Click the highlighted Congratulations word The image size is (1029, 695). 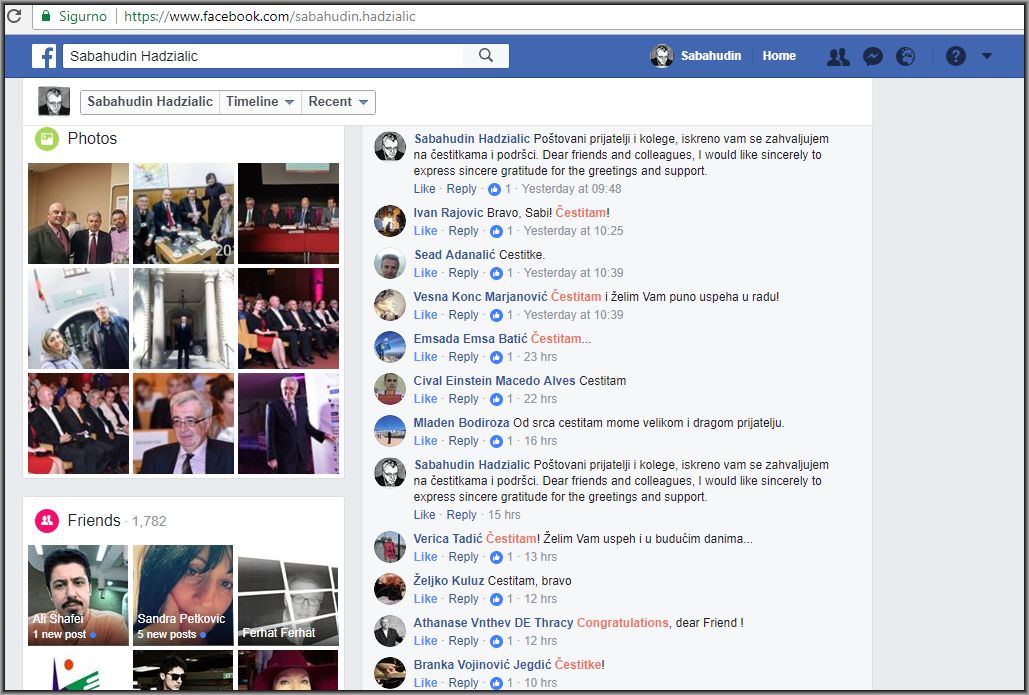pos(622,623)
